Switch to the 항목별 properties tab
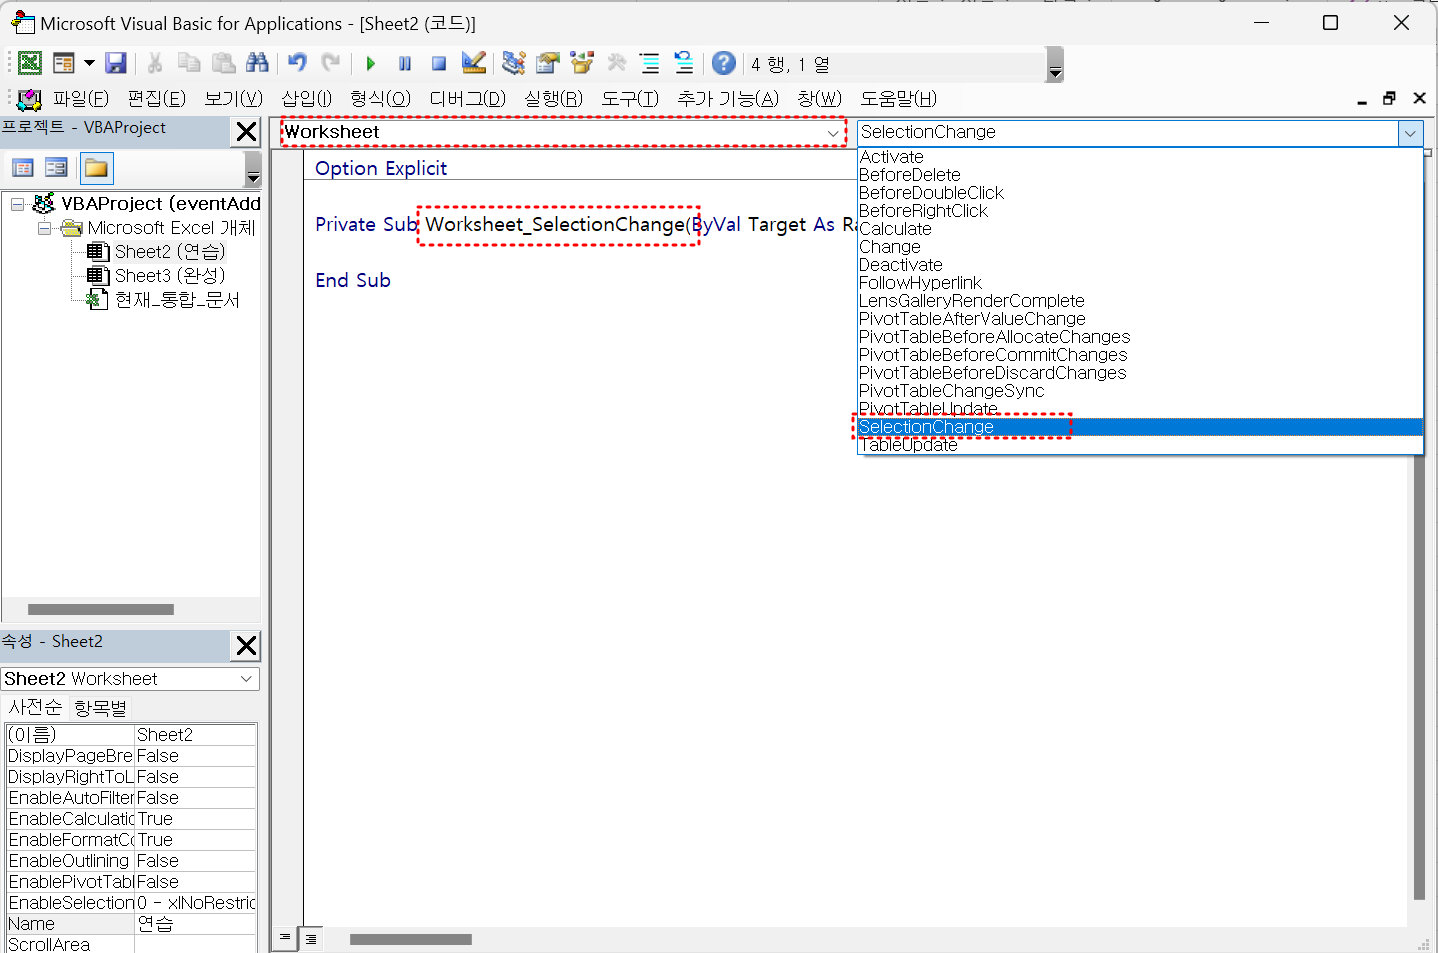This screenshot has height=953, width=1438. pyautogui.click(x=101, y=708)
